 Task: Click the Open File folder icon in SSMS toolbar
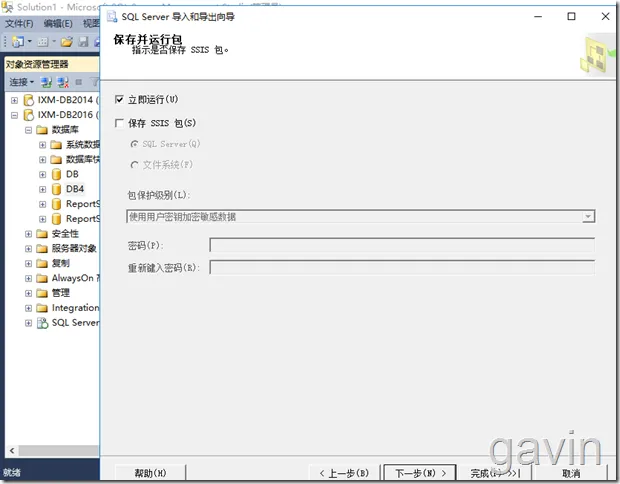click(x=67, y=41)
